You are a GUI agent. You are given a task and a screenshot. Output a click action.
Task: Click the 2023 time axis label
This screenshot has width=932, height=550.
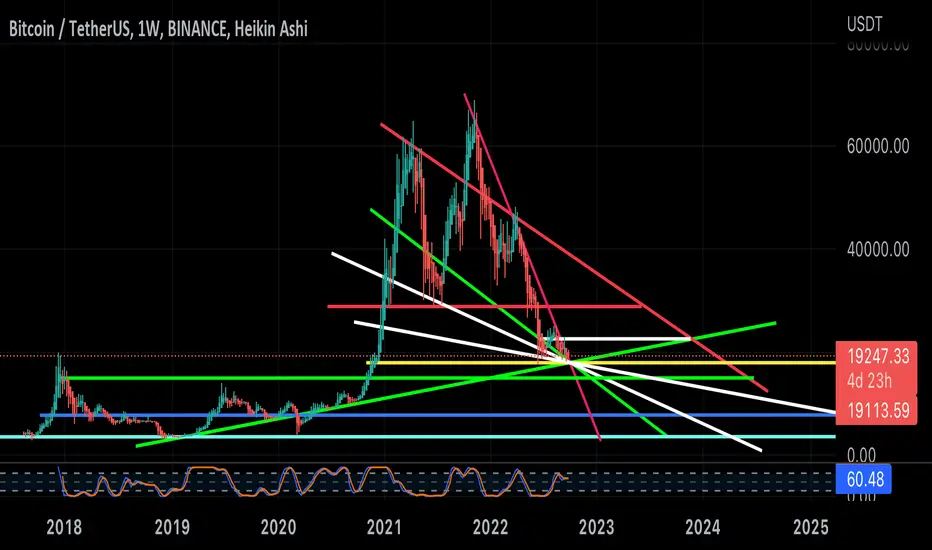click(x=596, y=527)
